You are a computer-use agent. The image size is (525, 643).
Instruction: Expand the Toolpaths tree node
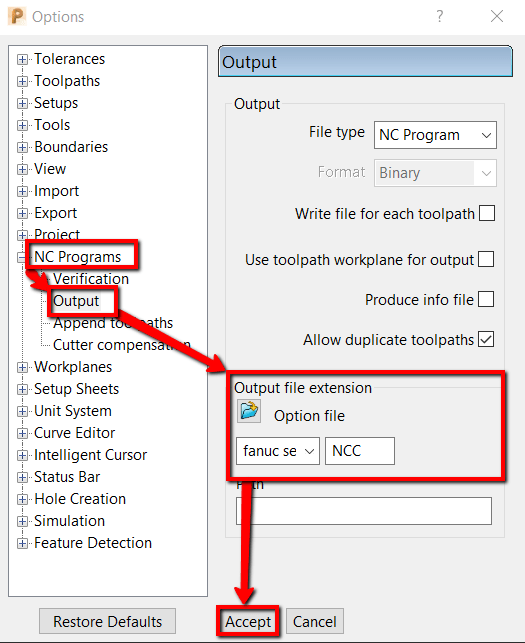pyautogui.click(x=22, y=81)
